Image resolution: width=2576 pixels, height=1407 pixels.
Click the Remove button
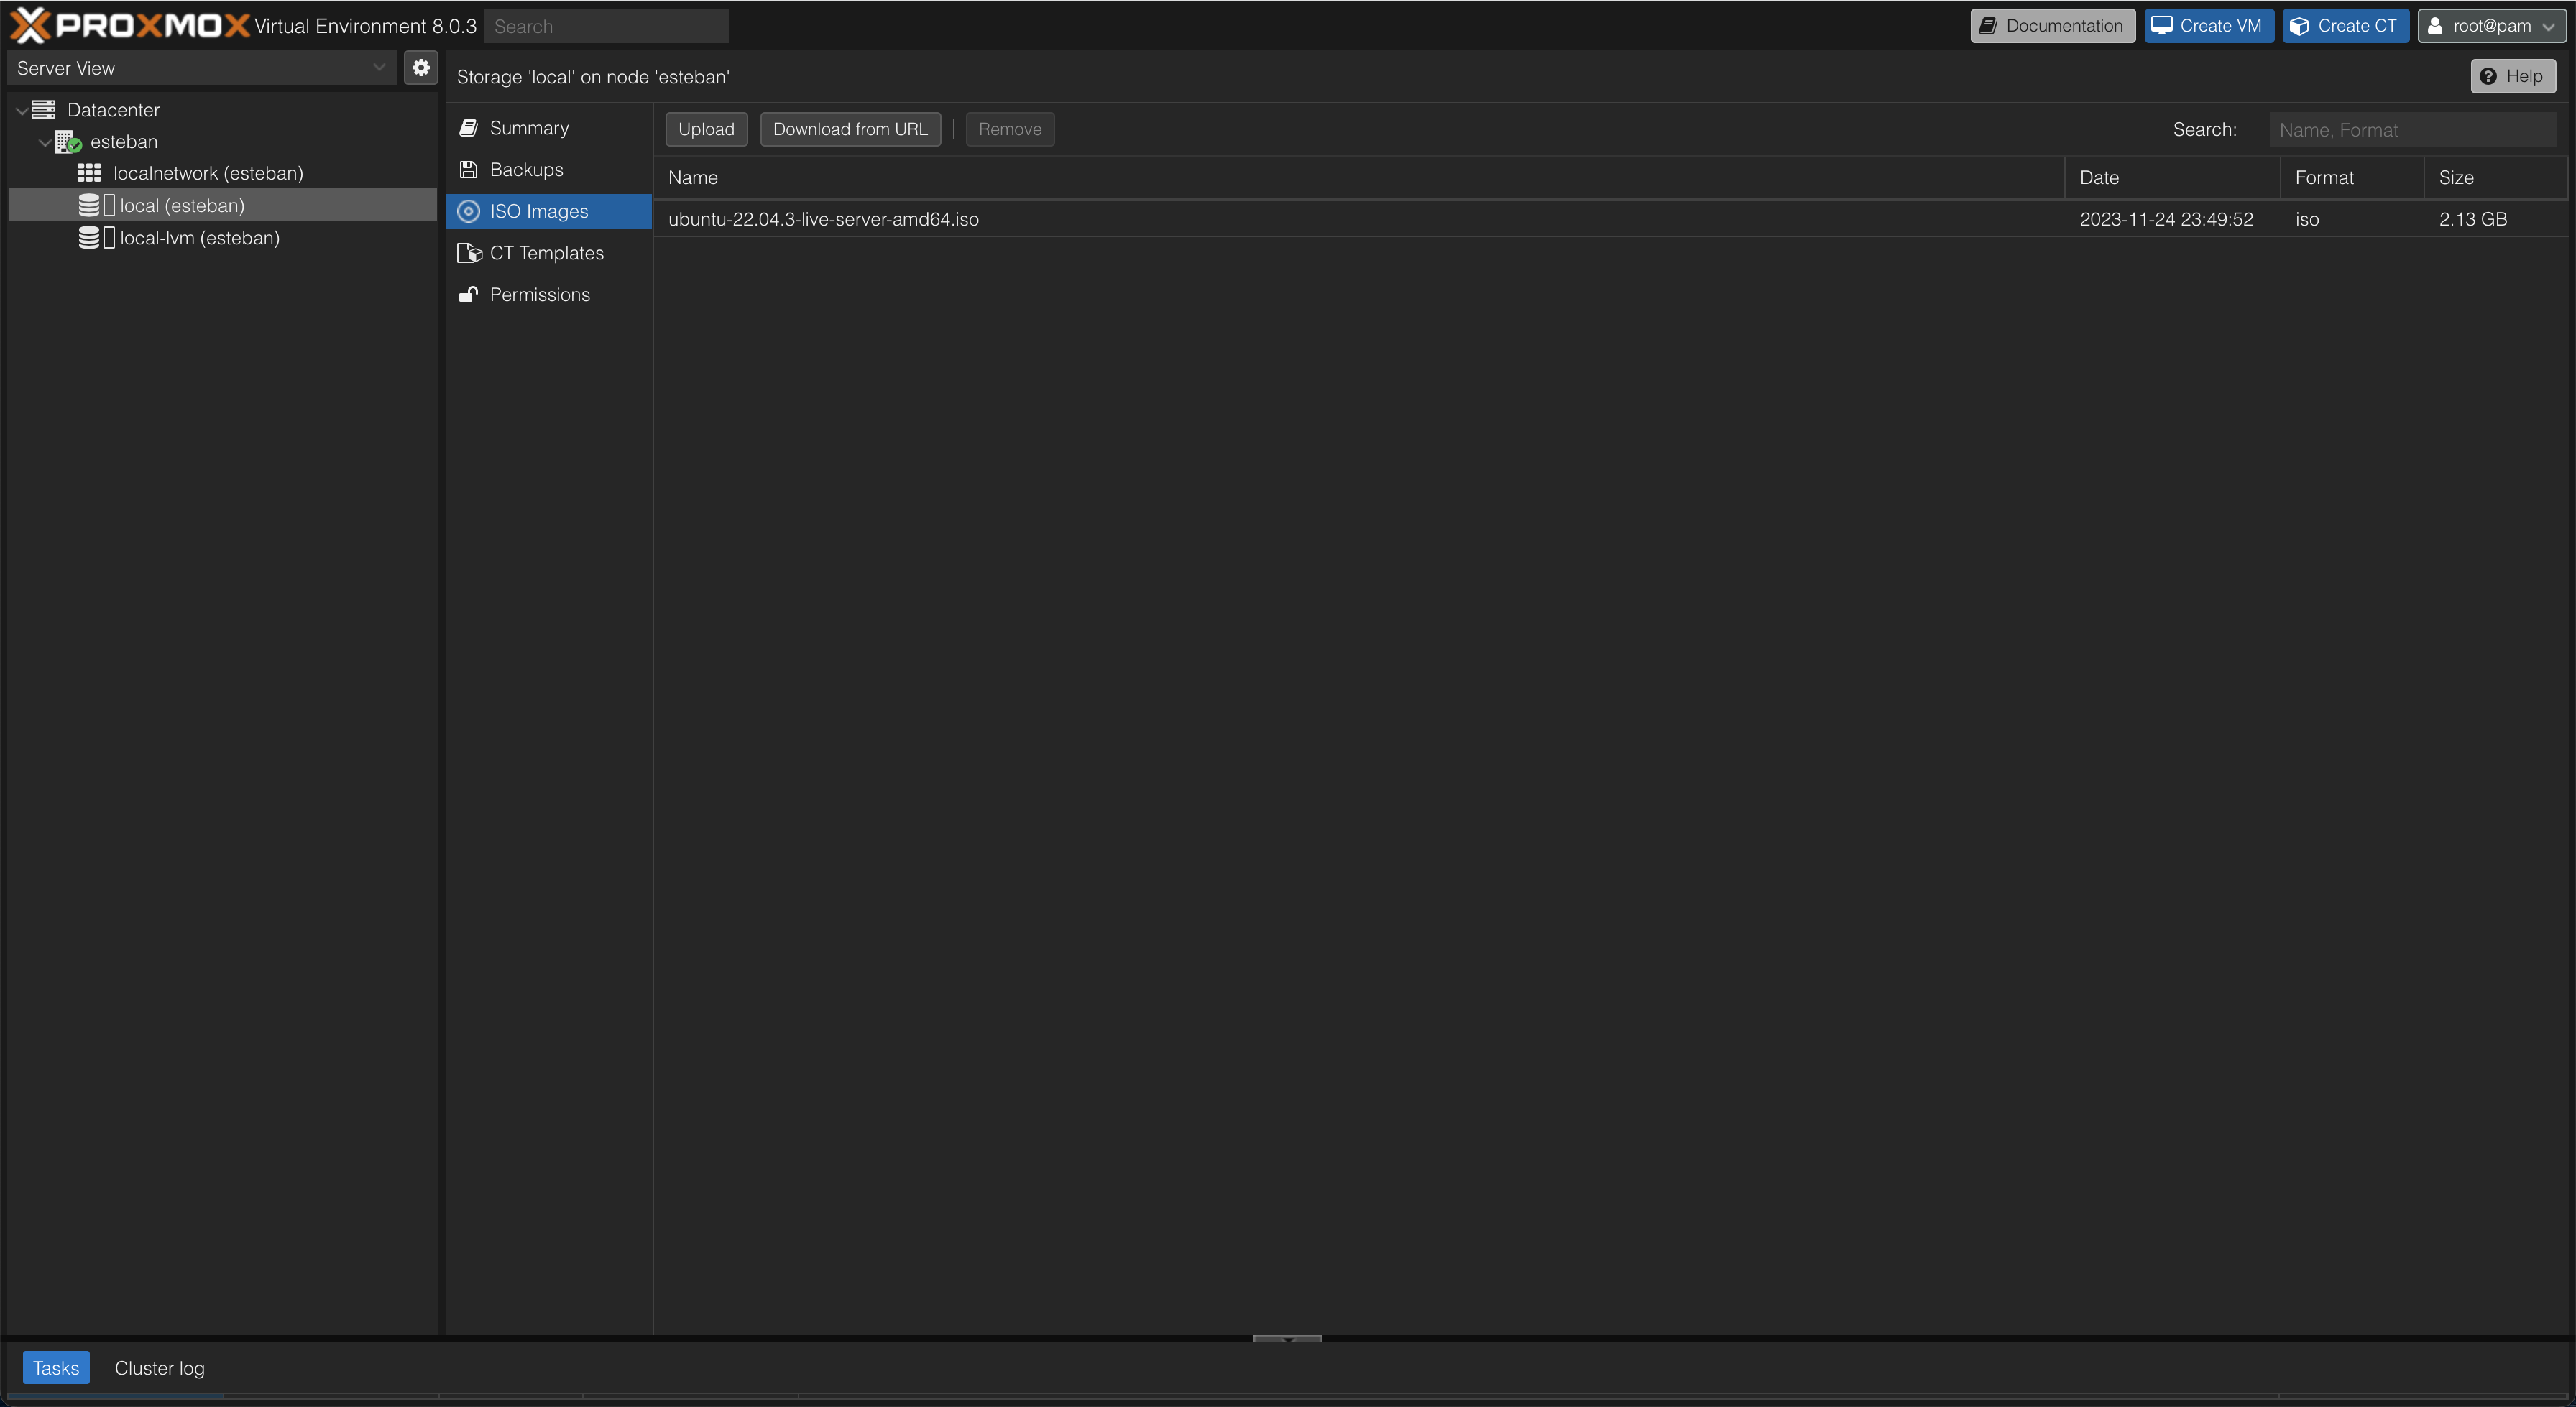pos(1010,129)
